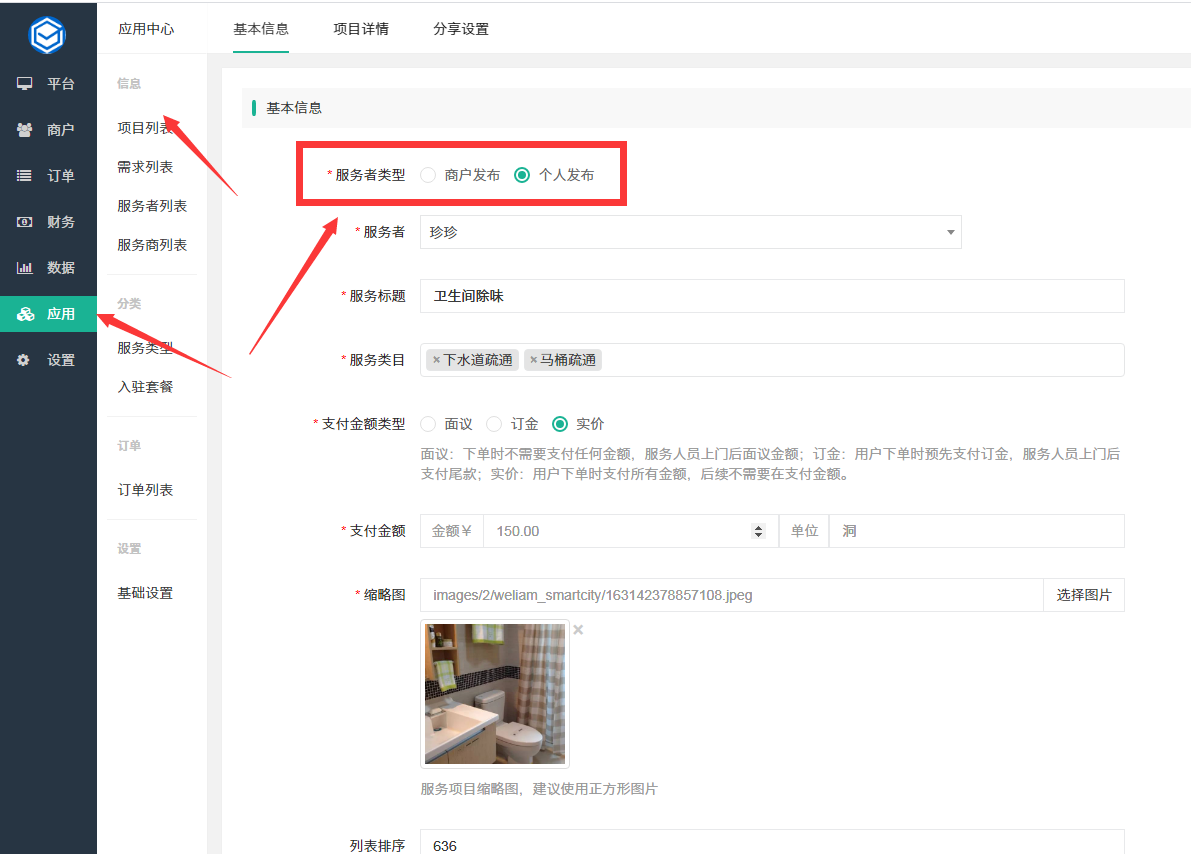Select the 个人发布 radio option
The image size is (1191, 854).
pos(522,175)
